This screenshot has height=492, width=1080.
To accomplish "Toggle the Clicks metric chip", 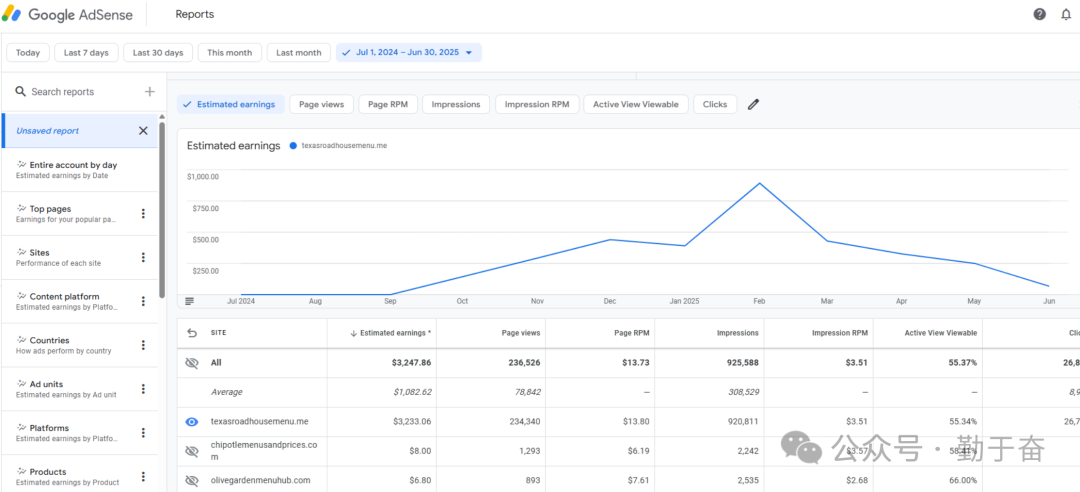I will (x=715, y=105).
